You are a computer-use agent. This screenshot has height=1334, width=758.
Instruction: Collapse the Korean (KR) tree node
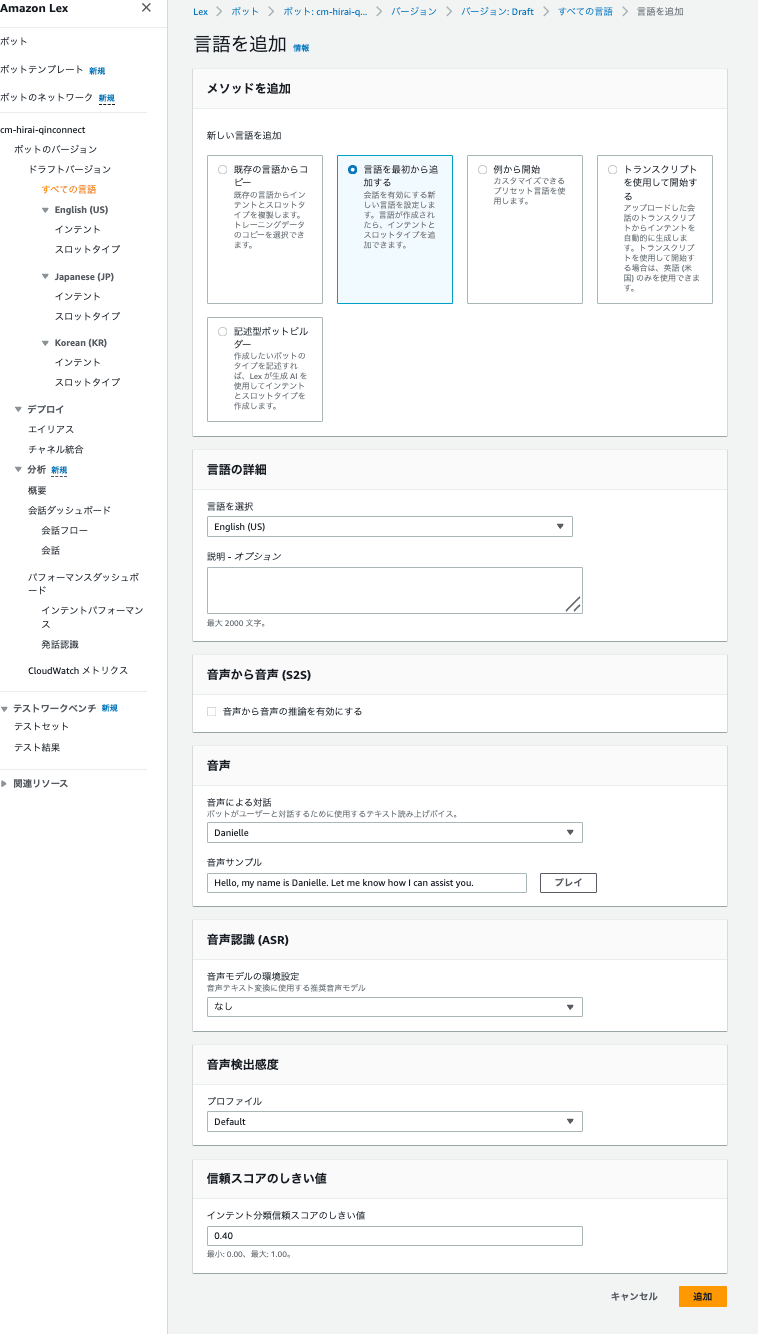45,343
